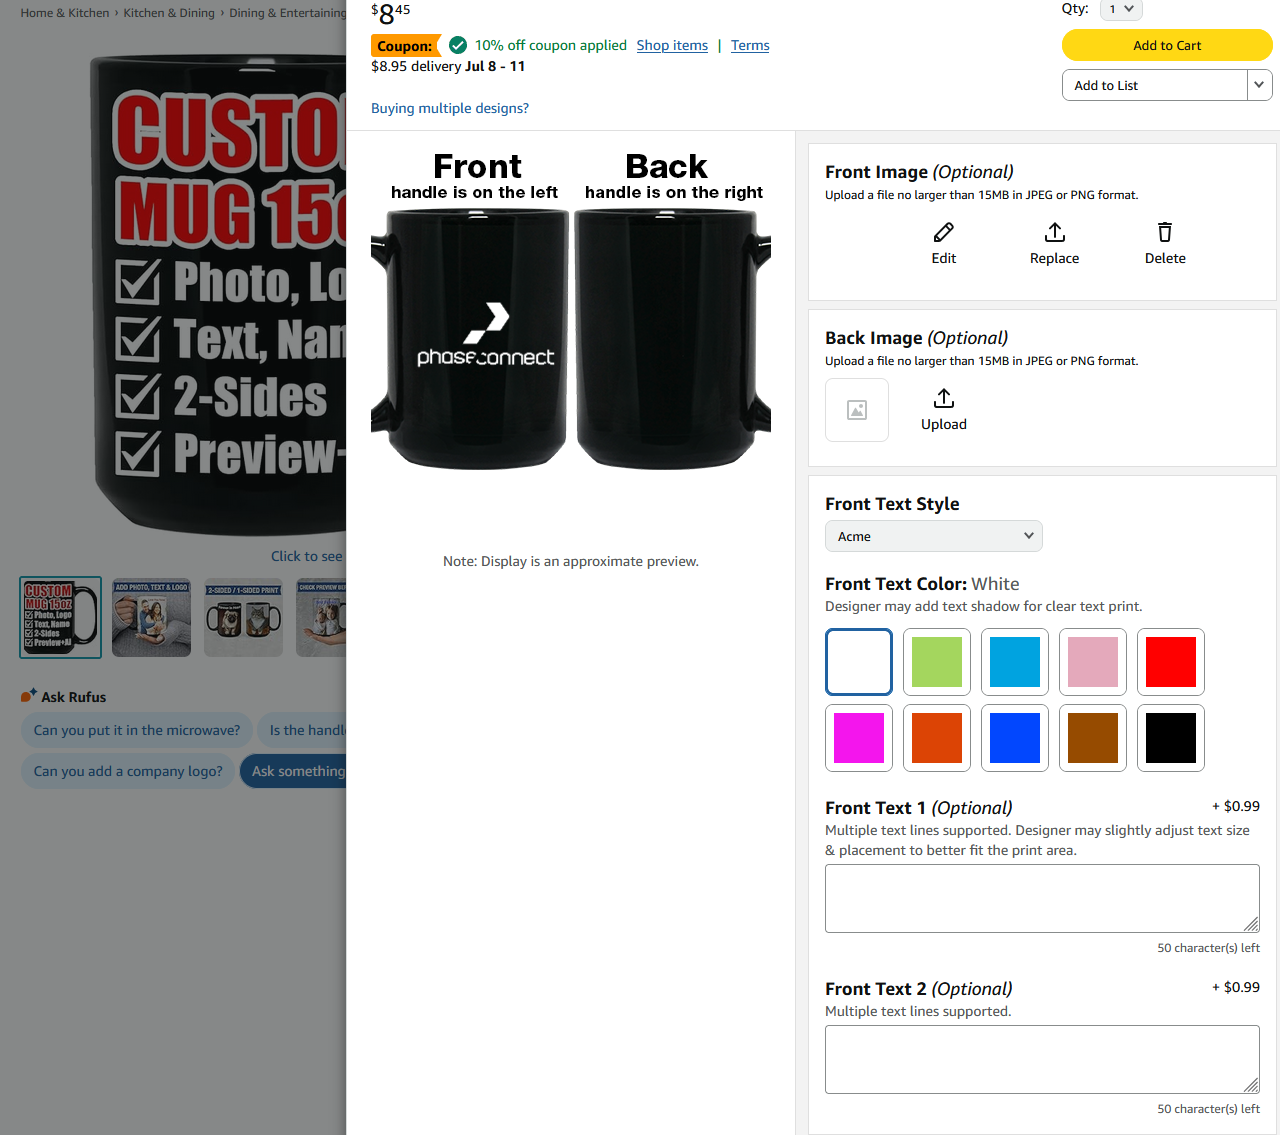Click the 'Note: Display is an approximate preview.' text
Image resolution: width=1280 pixels, height=1135 pixels.
(571, 561)
